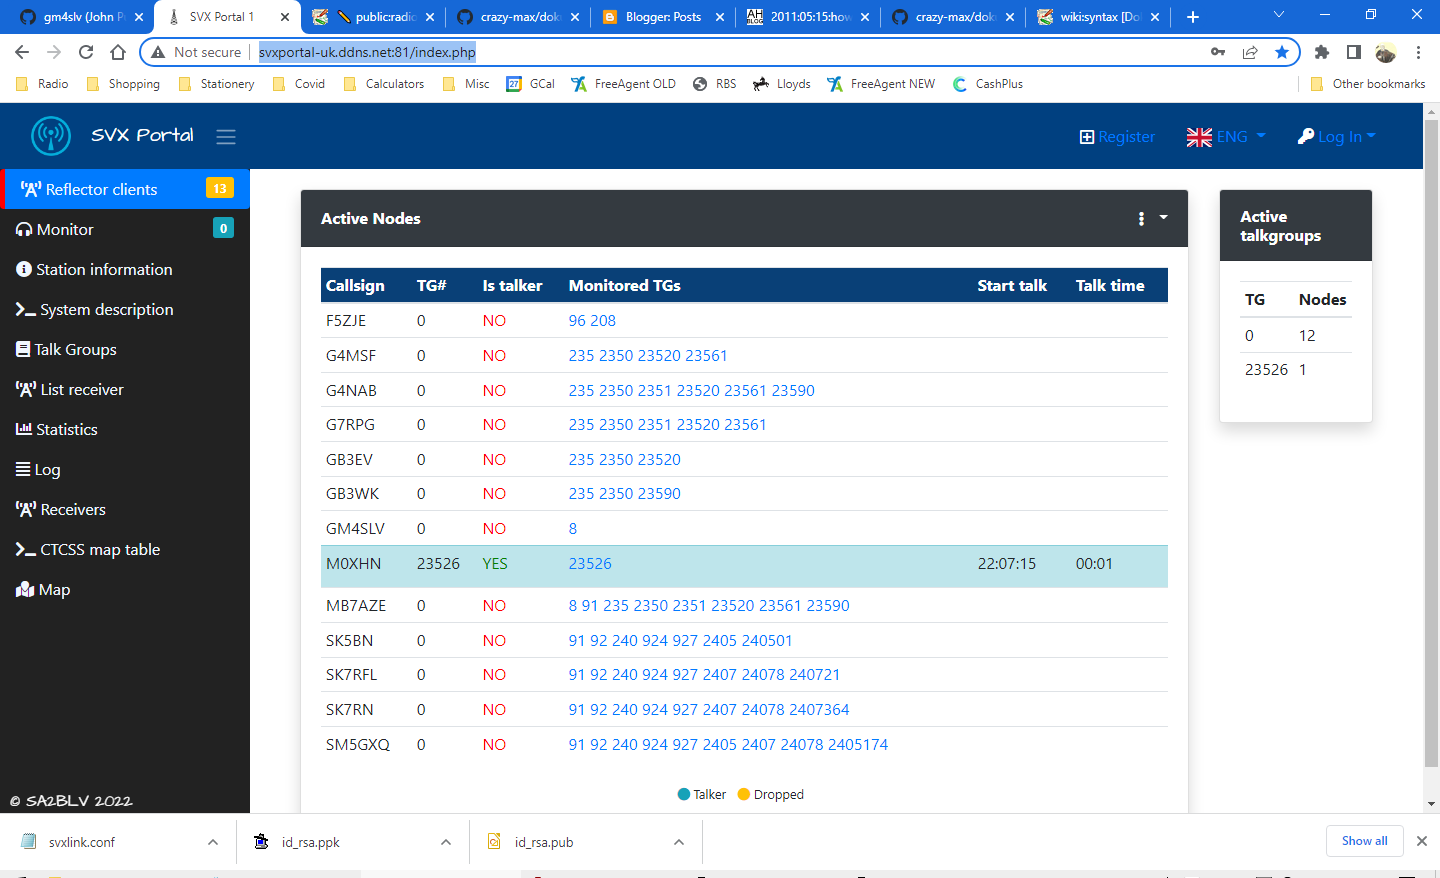Expand the ENG language dropdown
1440x878 pixels.
pos(1226,136)
